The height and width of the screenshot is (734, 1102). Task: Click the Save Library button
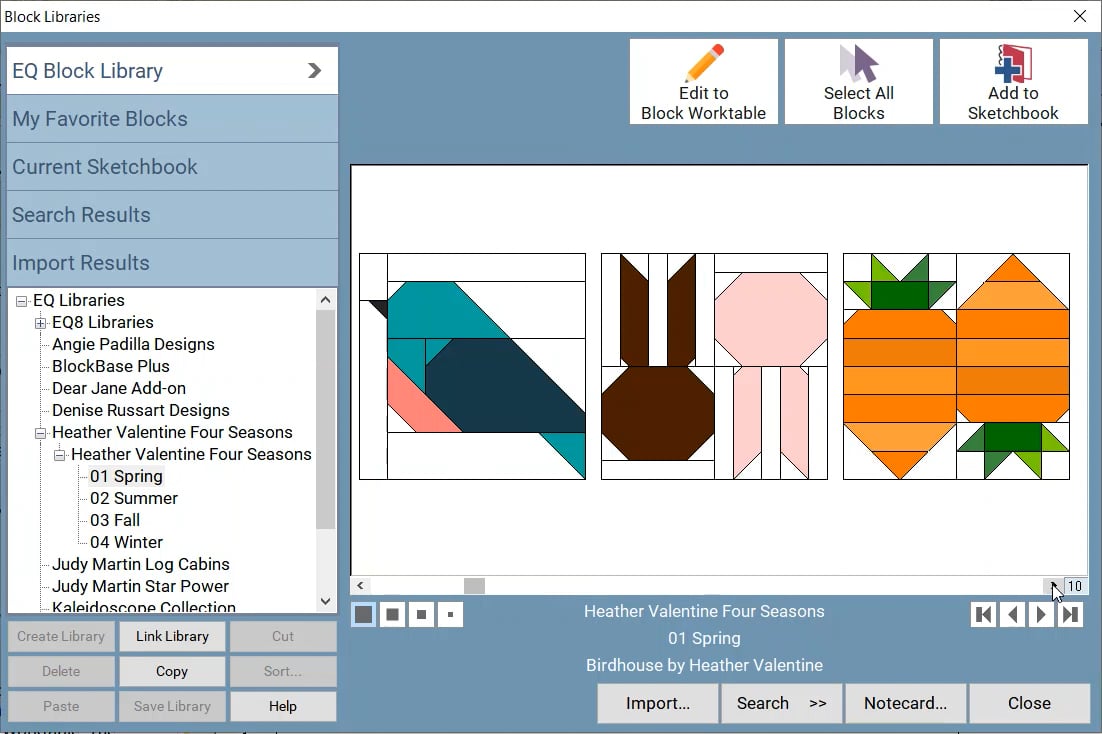(172, 707)
